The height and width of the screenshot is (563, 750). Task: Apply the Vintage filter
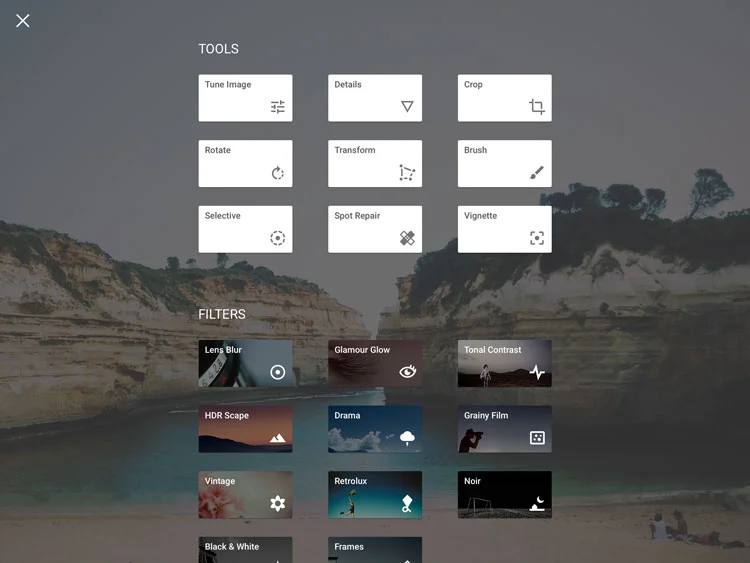pyautogui.click(x=245, y=495)
